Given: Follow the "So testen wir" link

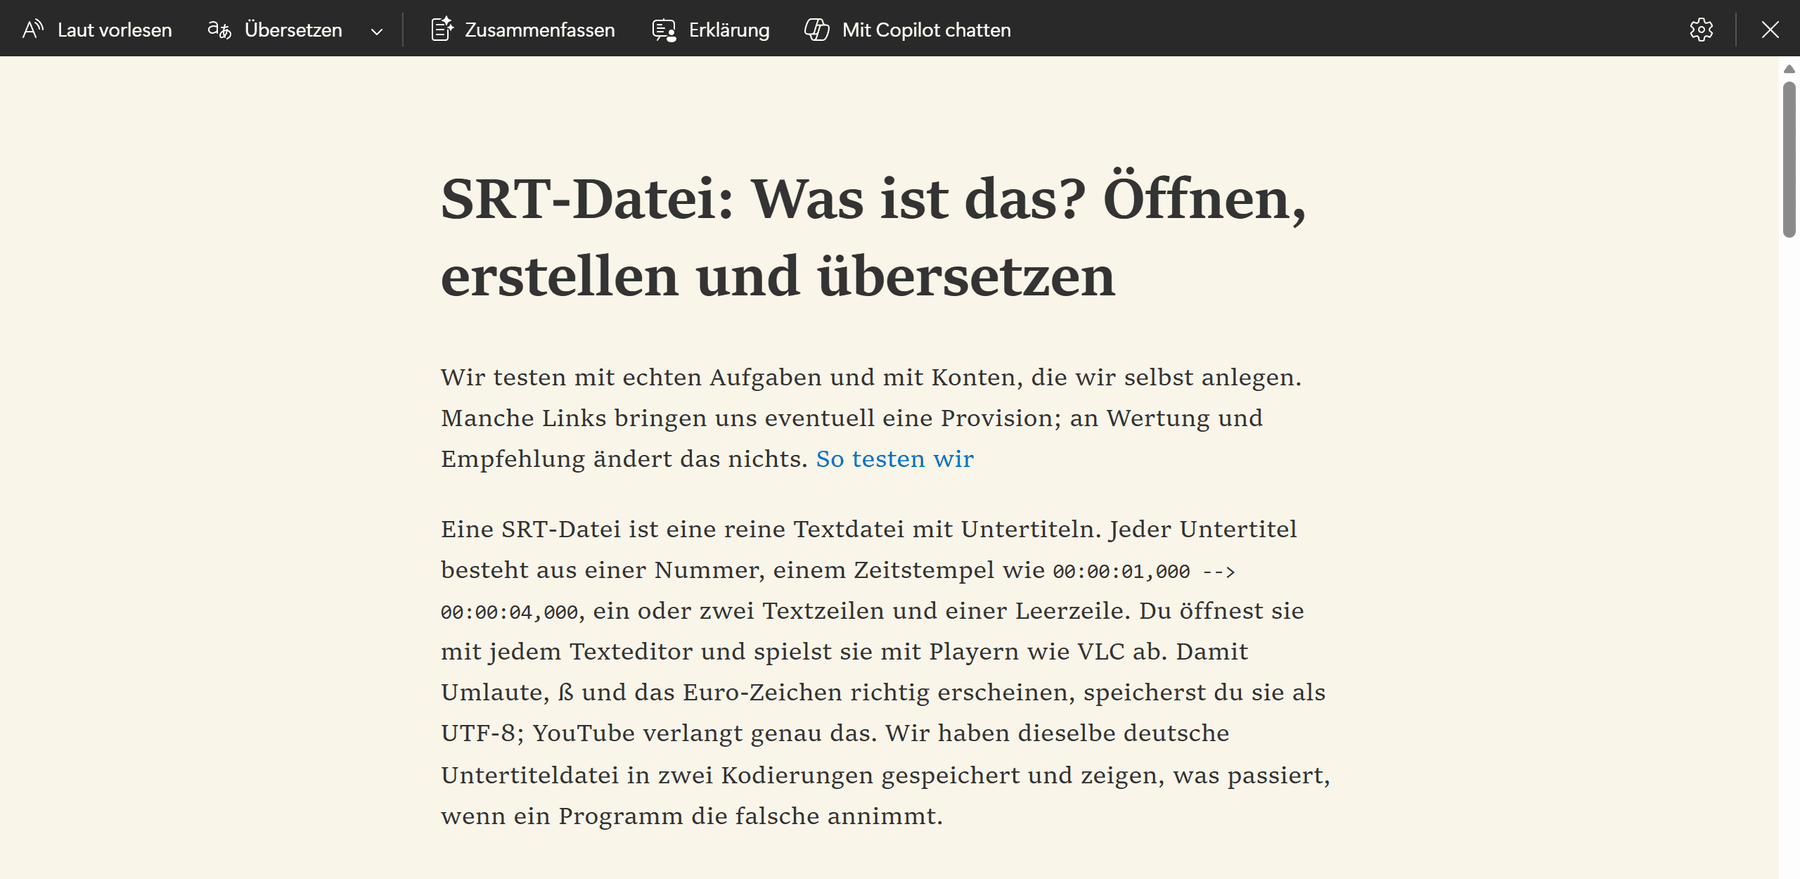Looking at the screenshot, I should 895,459.
